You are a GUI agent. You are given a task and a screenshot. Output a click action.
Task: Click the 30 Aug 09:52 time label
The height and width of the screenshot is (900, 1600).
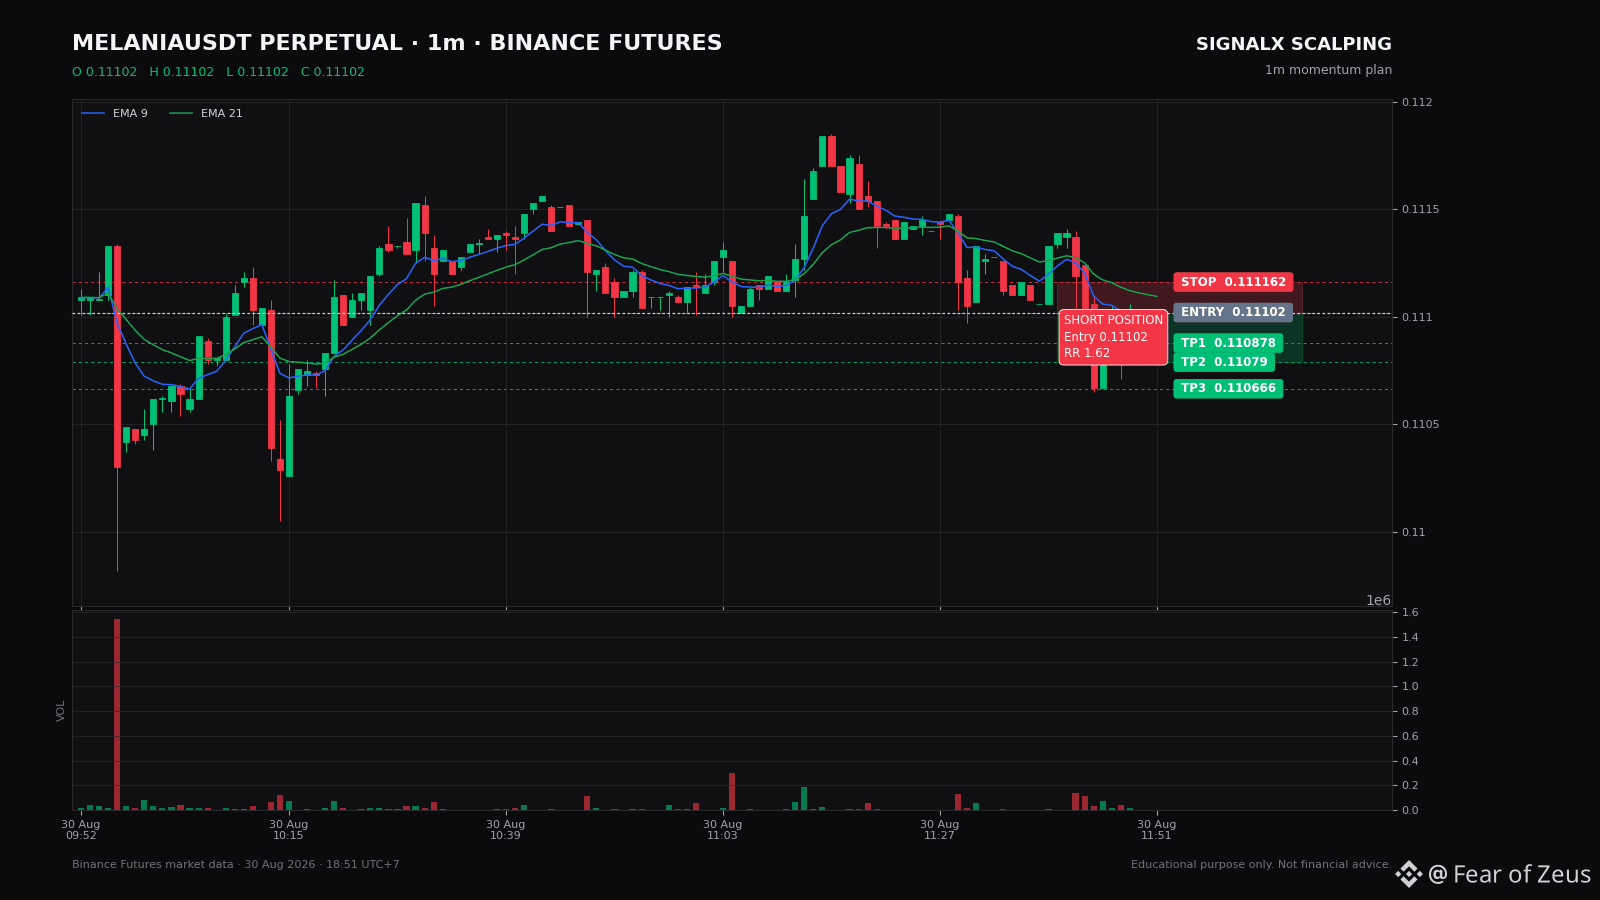[x=81, y=830]
